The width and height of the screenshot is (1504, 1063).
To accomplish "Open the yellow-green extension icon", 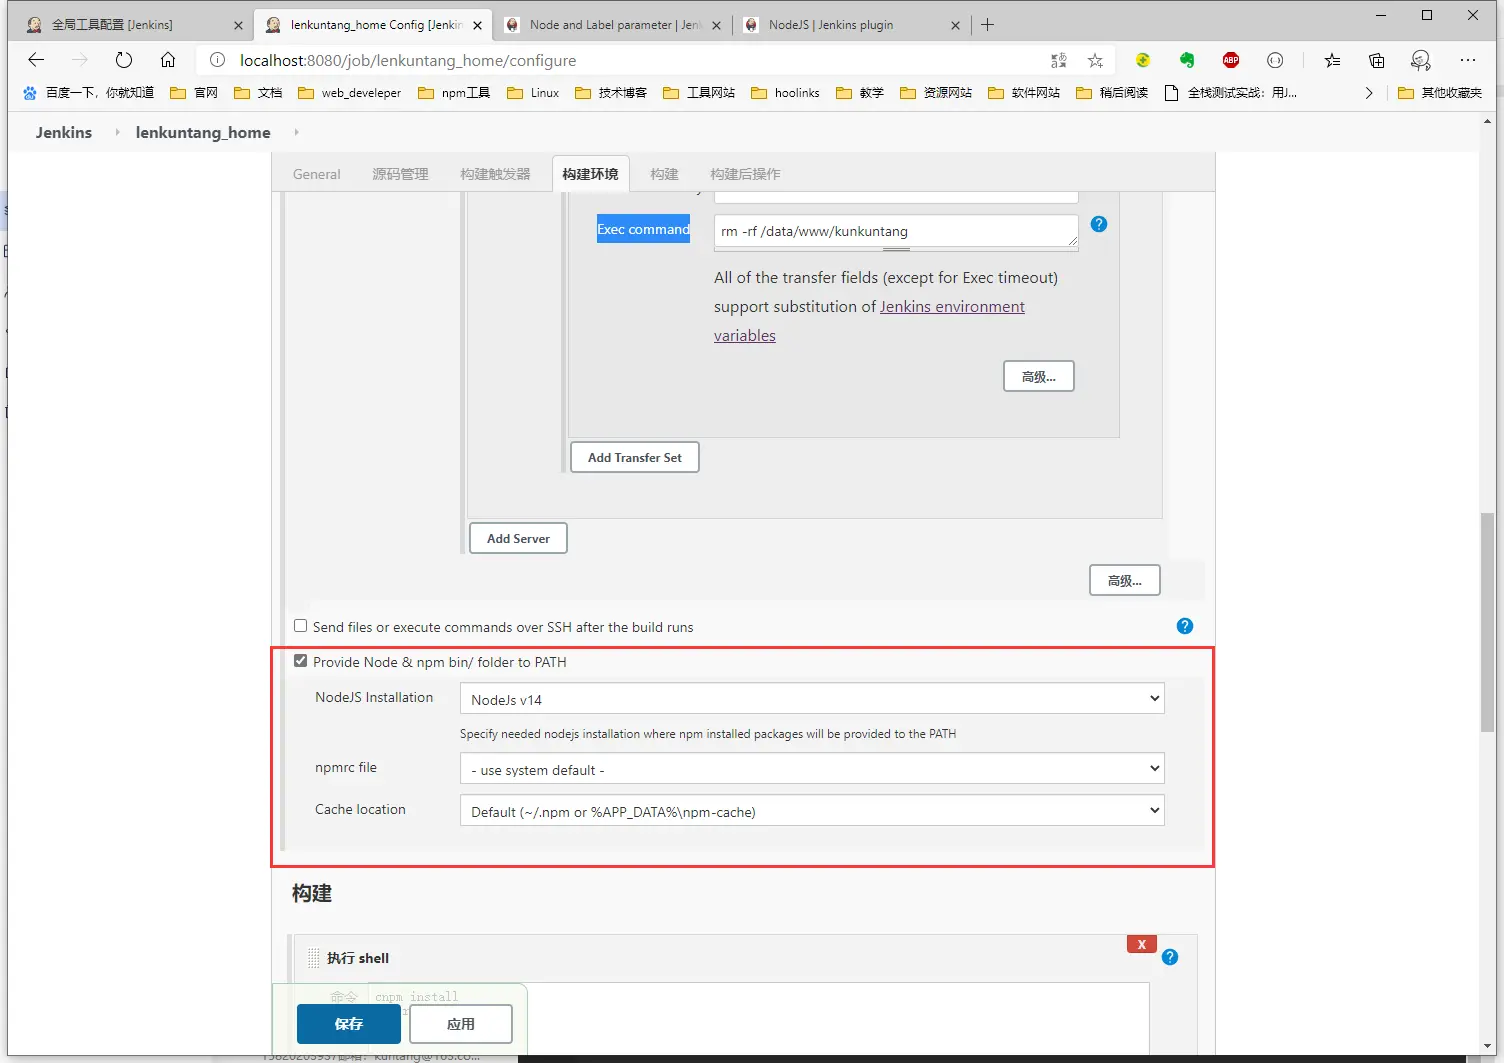I will [1143, 60].
